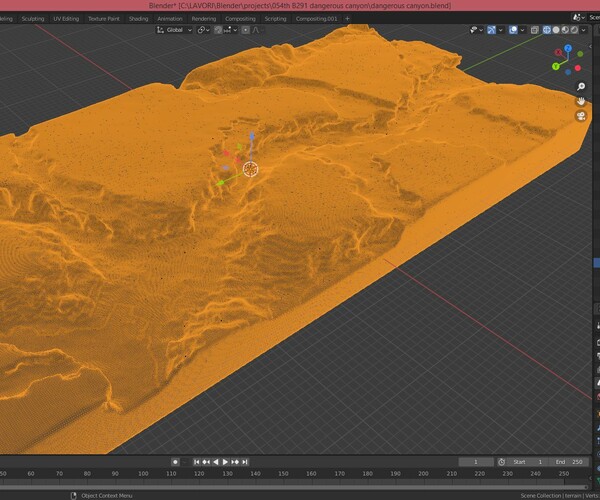Screen dimensions: 600x500
Task: Click the pan view hand icon
Action: (581, 101)
